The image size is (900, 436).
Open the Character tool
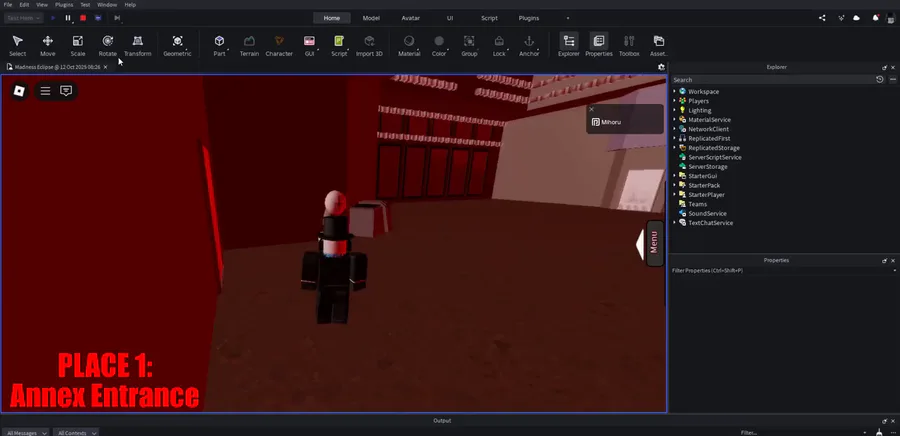[x=279, y=45]
